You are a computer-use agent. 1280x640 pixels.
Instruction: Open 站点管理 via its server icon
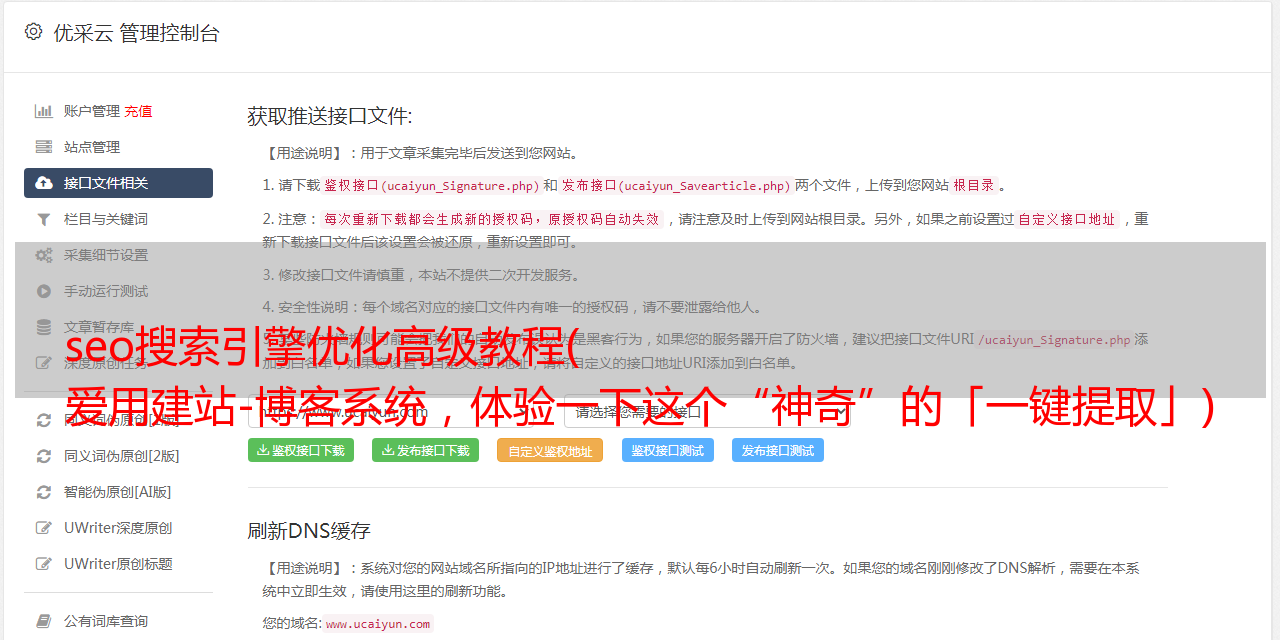point(44,147)
